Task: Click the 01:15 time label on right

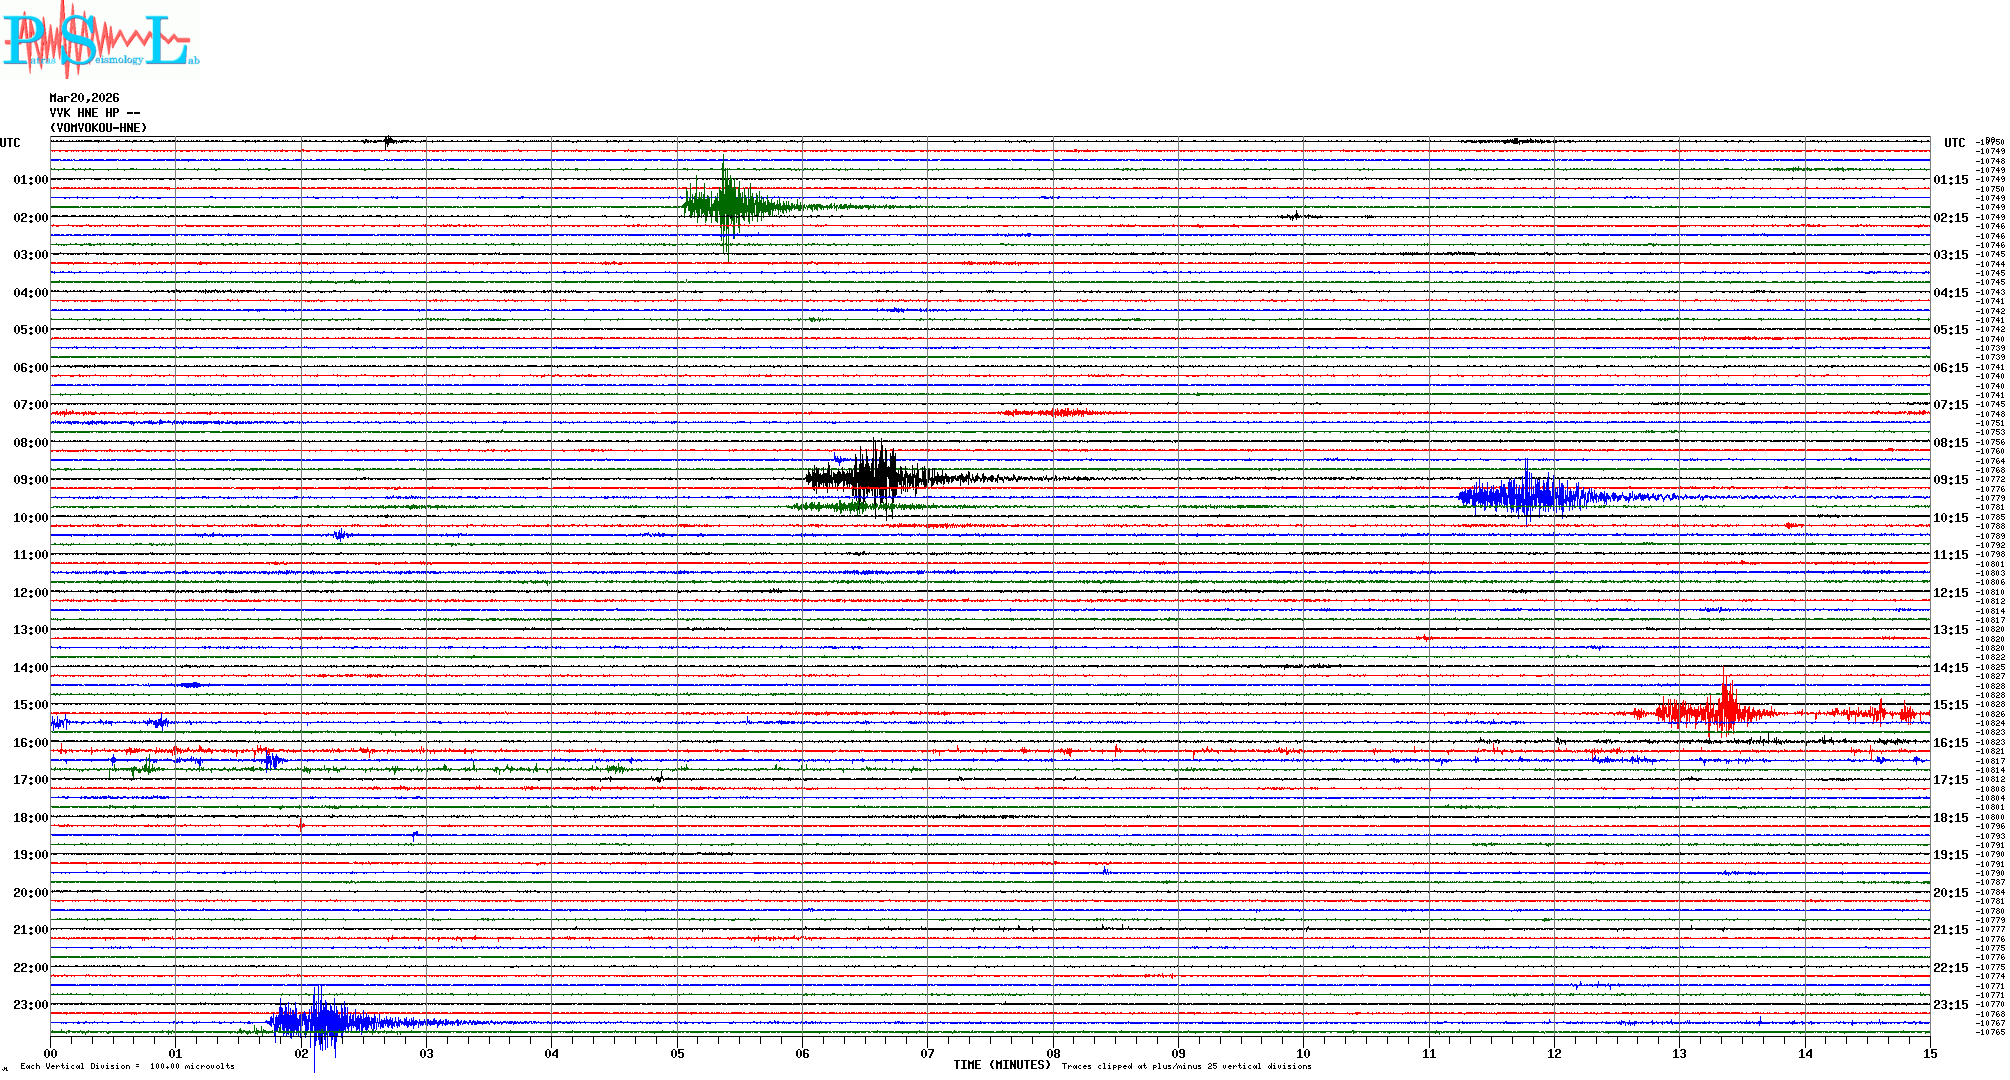Action: (1950, 180)
